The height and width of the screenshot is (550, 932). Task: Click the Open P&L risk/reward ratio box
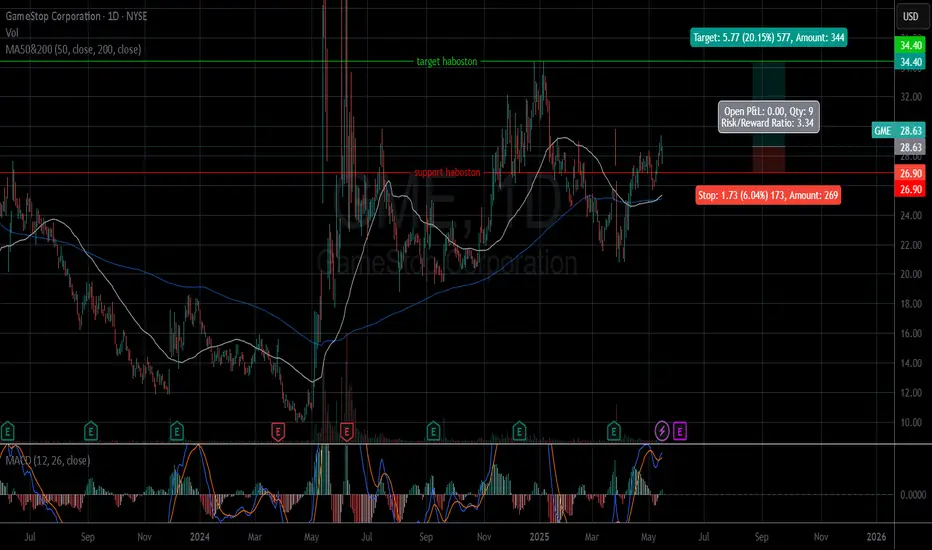click(x=769, y=117)
